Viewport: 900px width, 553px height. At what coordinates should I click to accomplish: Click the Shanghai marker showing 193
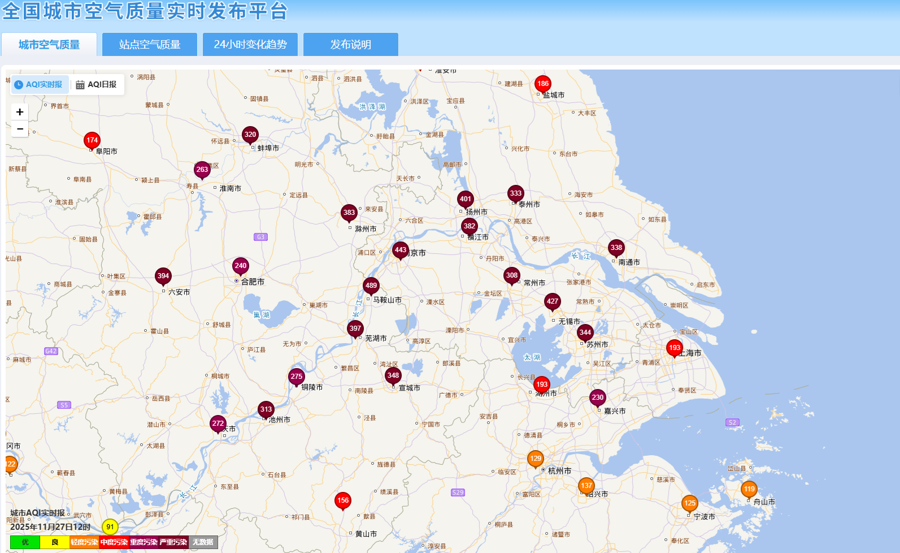tap(674, 348)
